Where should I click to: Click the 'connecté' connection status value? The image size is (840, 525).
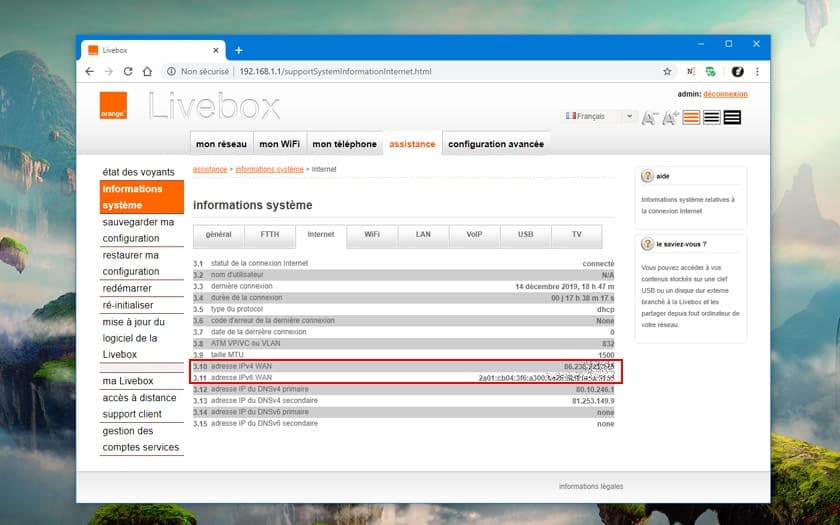(598, 264)
